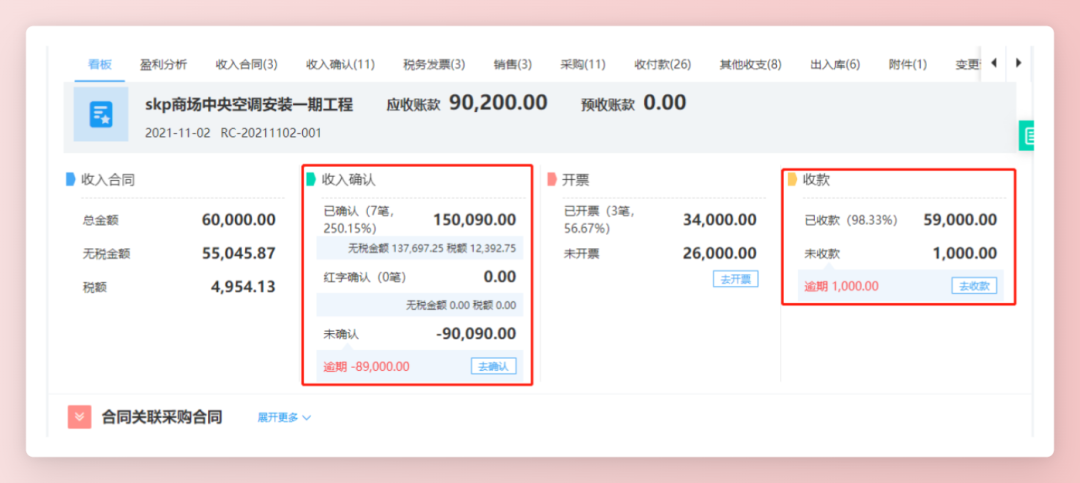Screen dimensions: 1080x483
Task: Click the contract document icon beside skp商场 title
Action: (x=101, y=114)
